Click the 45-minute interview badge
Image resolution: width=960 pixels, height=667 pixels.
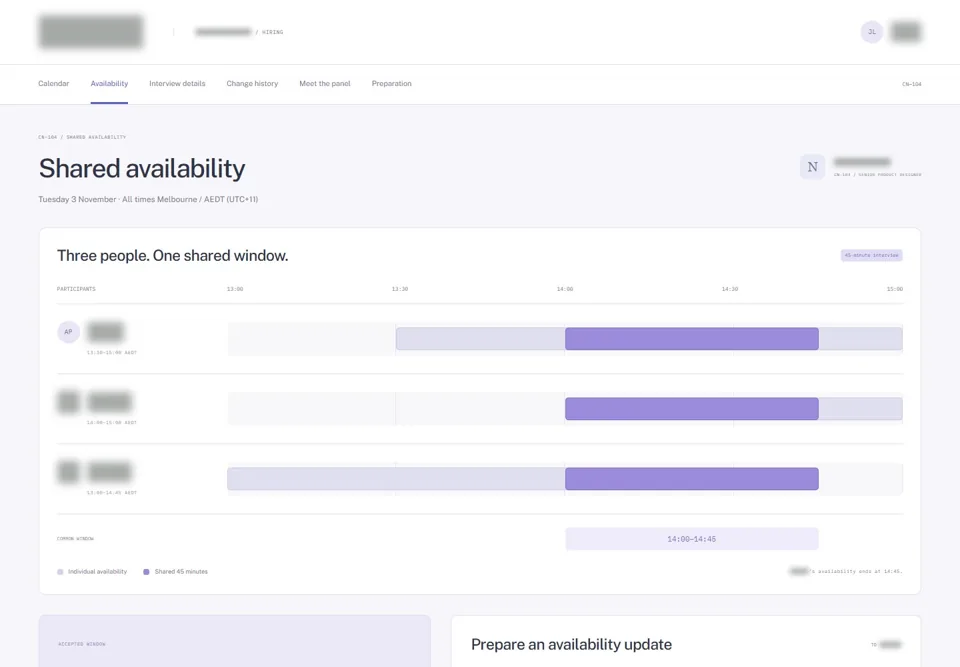tap(871, 255)
